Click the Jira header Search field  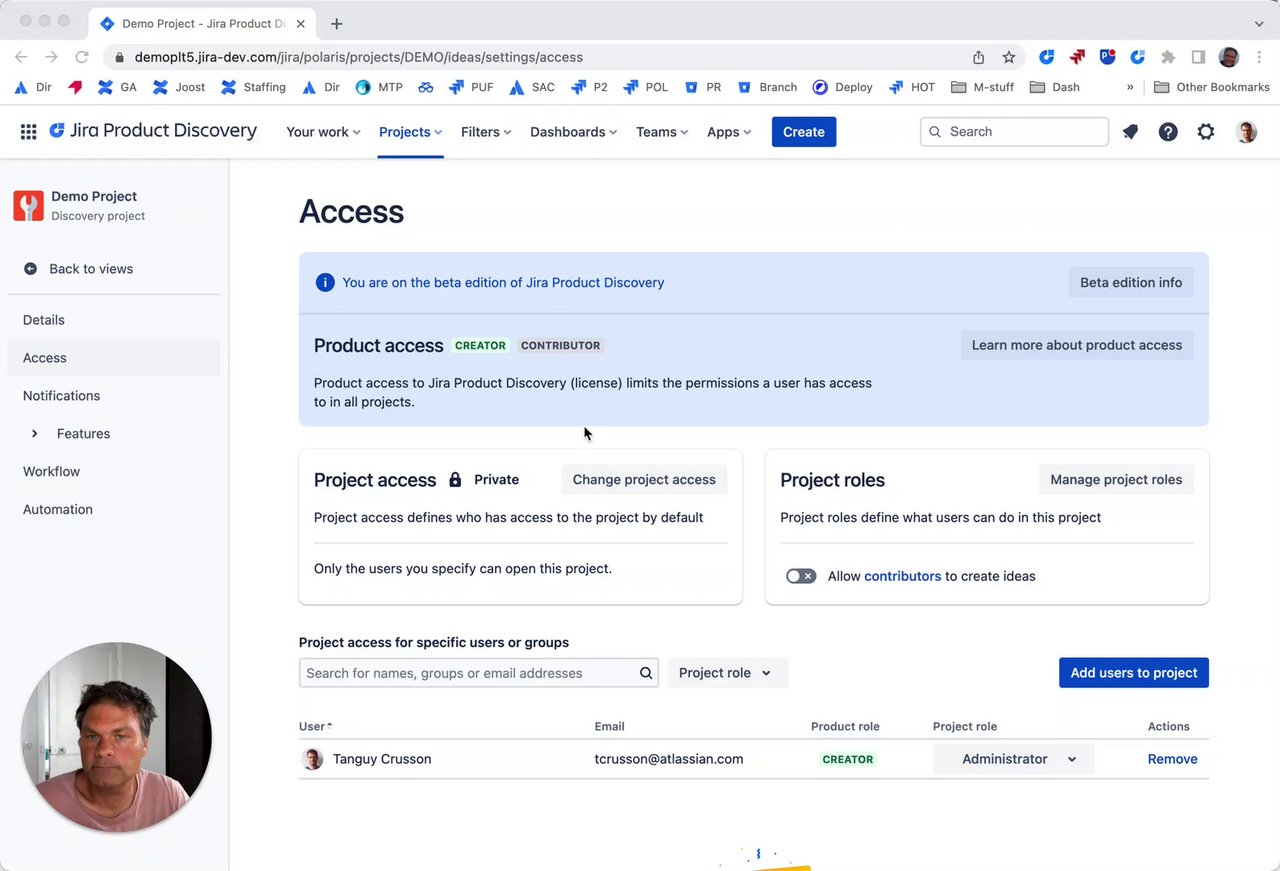click(x=1014, y=132)
